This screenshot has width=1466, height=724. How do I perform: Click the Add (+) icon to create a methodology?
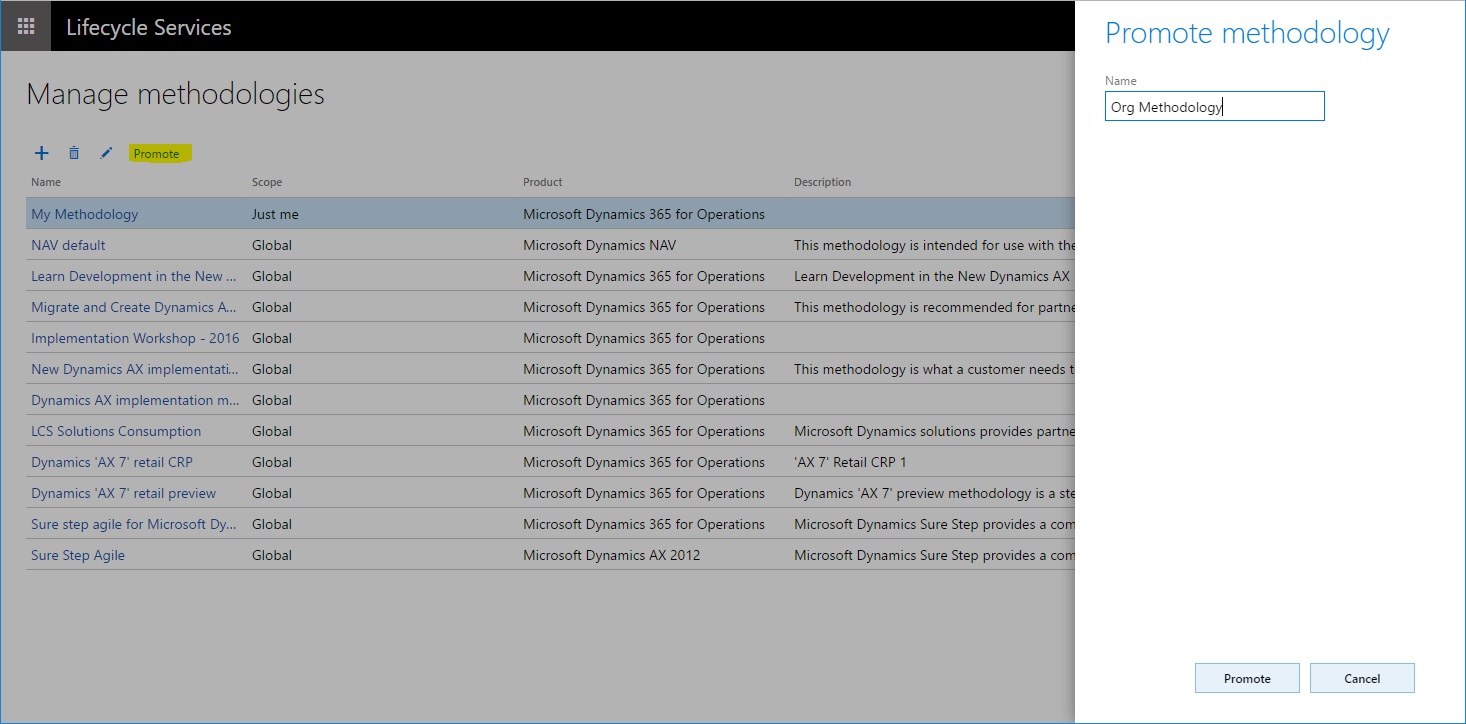(41, 153)
